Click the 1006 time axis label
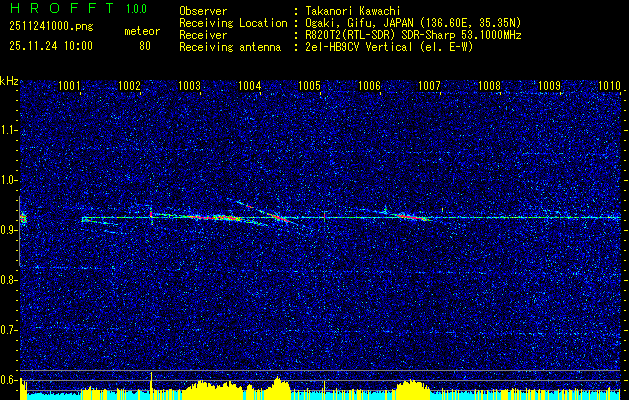 (369, 85)
